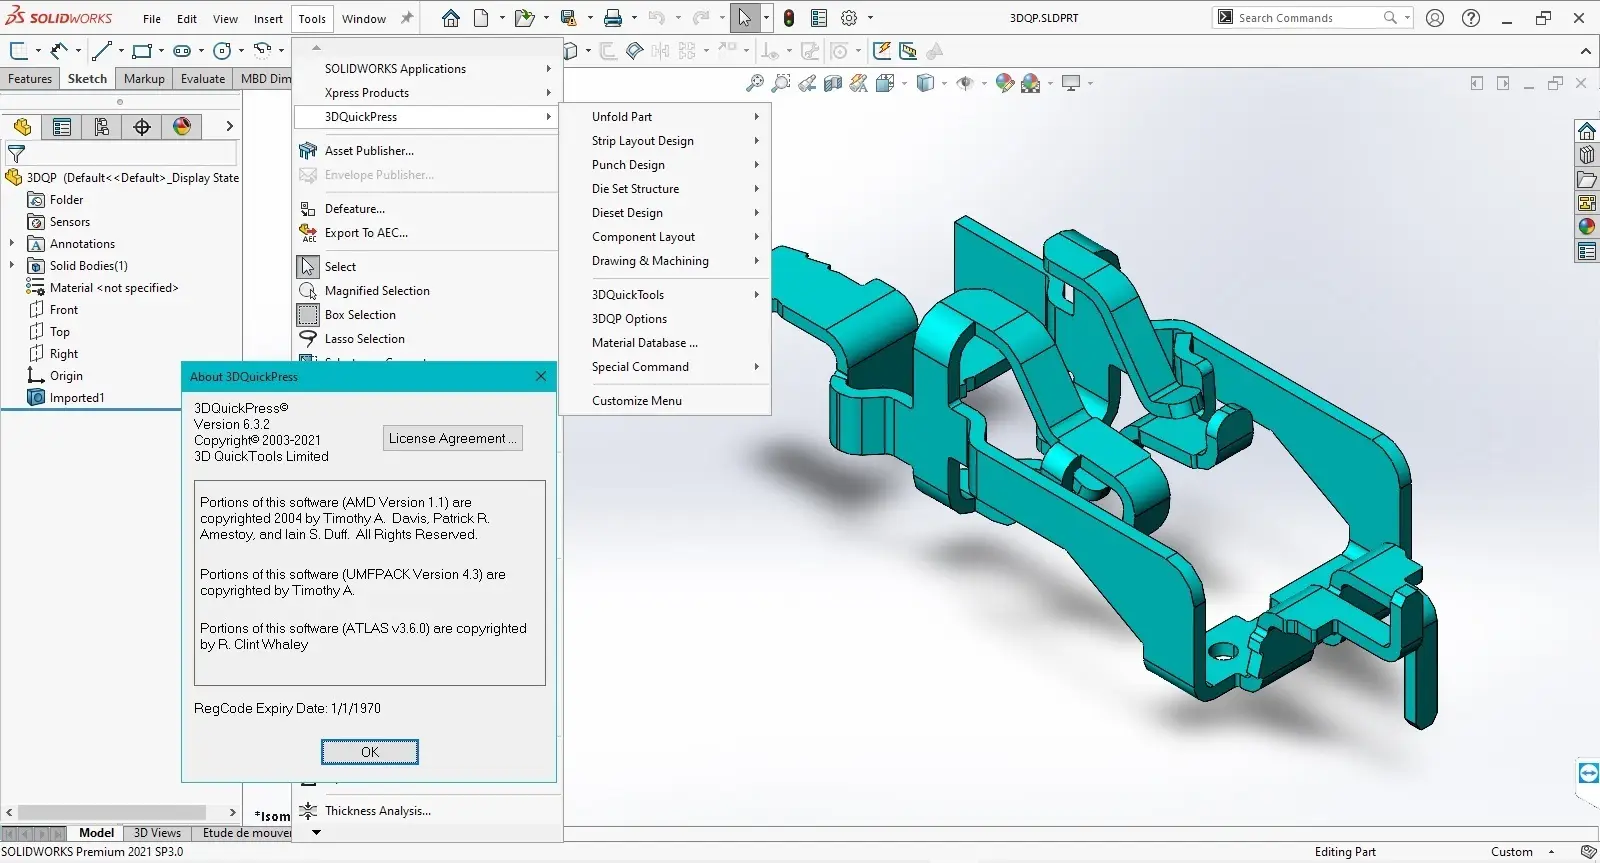Select the Front plane in tree
Screen dimensions: 1600x863
tap(64, 310)
